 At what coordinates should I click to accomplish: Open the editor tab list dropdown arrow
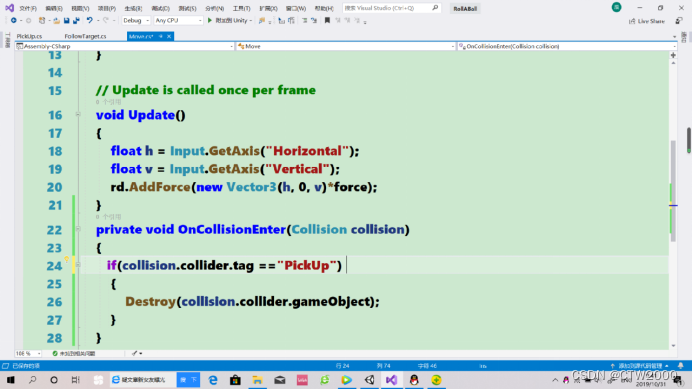point(674,37)
